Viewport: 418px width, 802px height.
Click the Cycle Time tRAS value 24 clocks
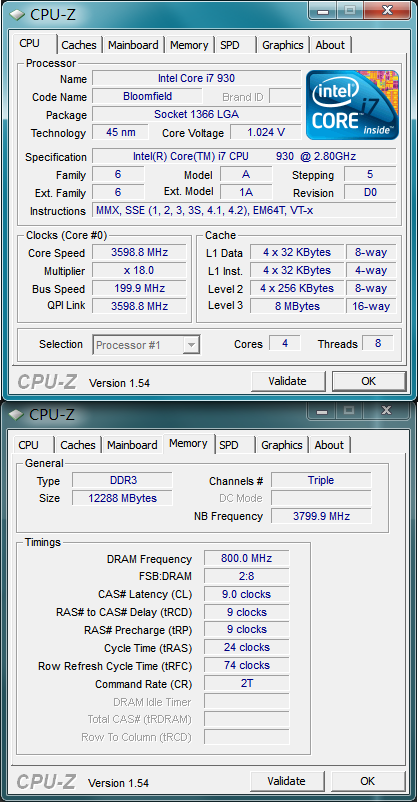coord(247,648)
